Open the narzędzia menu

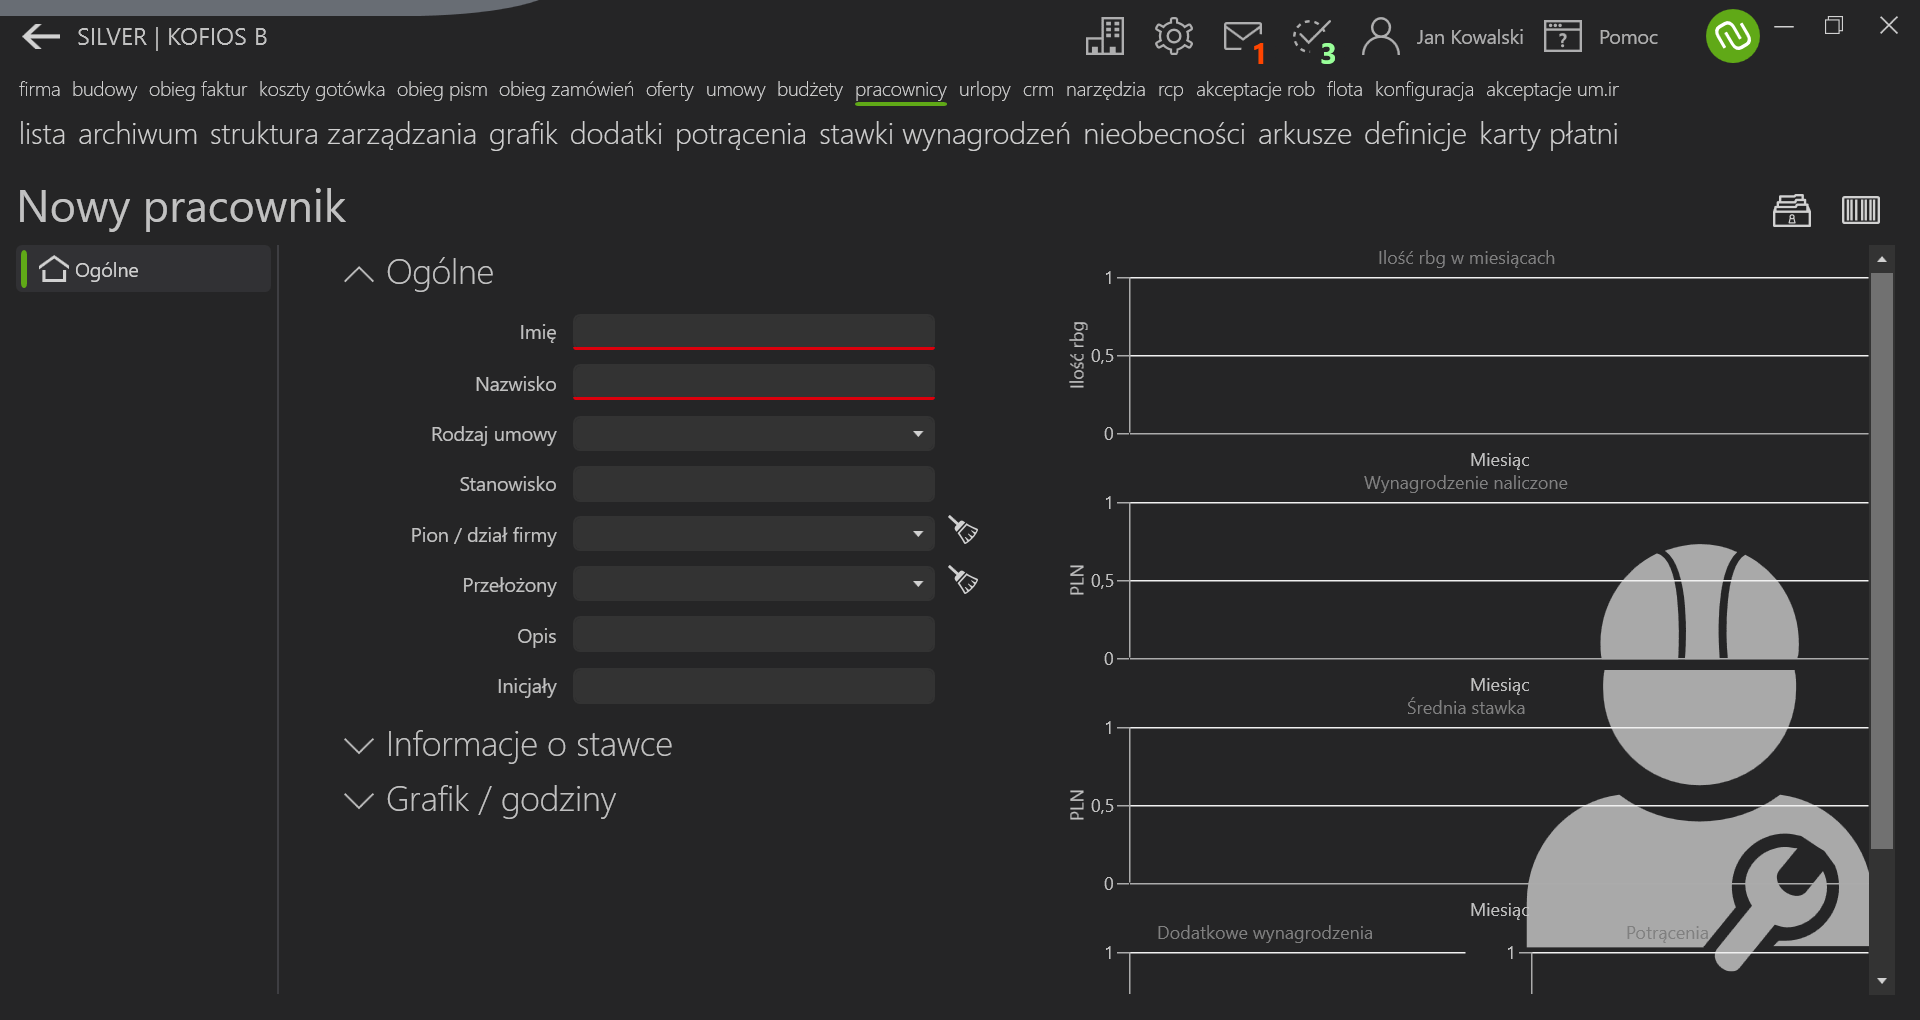click(1106, 90)
